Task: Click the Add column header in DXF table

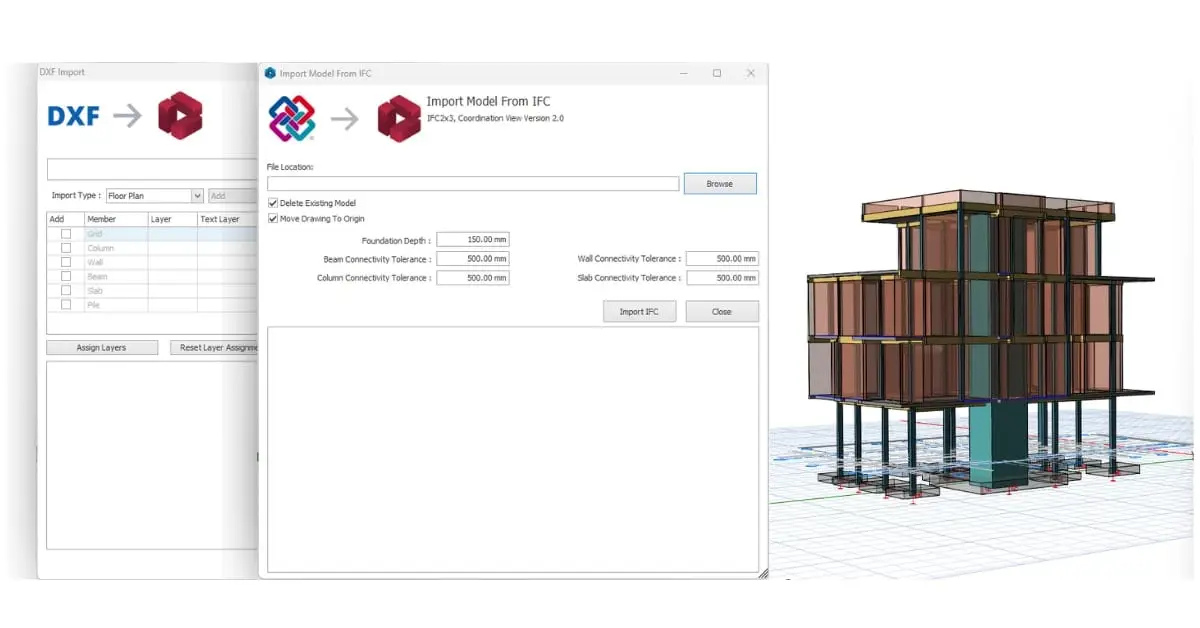Action: coord(65,219)
